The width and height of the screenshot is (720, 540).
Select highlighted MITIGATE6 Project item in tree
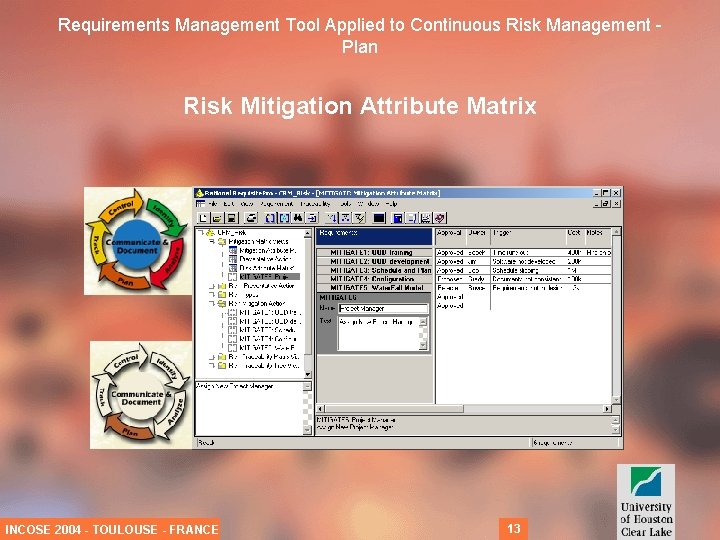[270, 277]
